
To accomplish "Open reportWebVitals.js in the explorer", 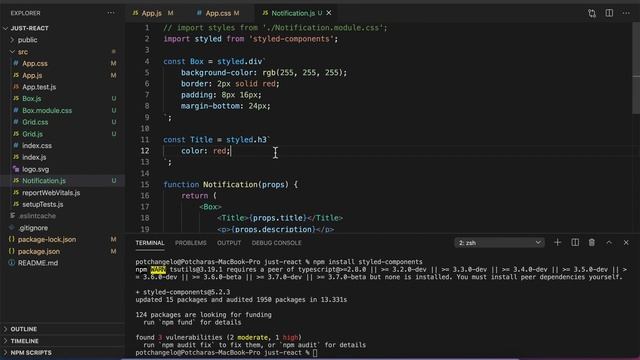I will [x=51, y=193].
